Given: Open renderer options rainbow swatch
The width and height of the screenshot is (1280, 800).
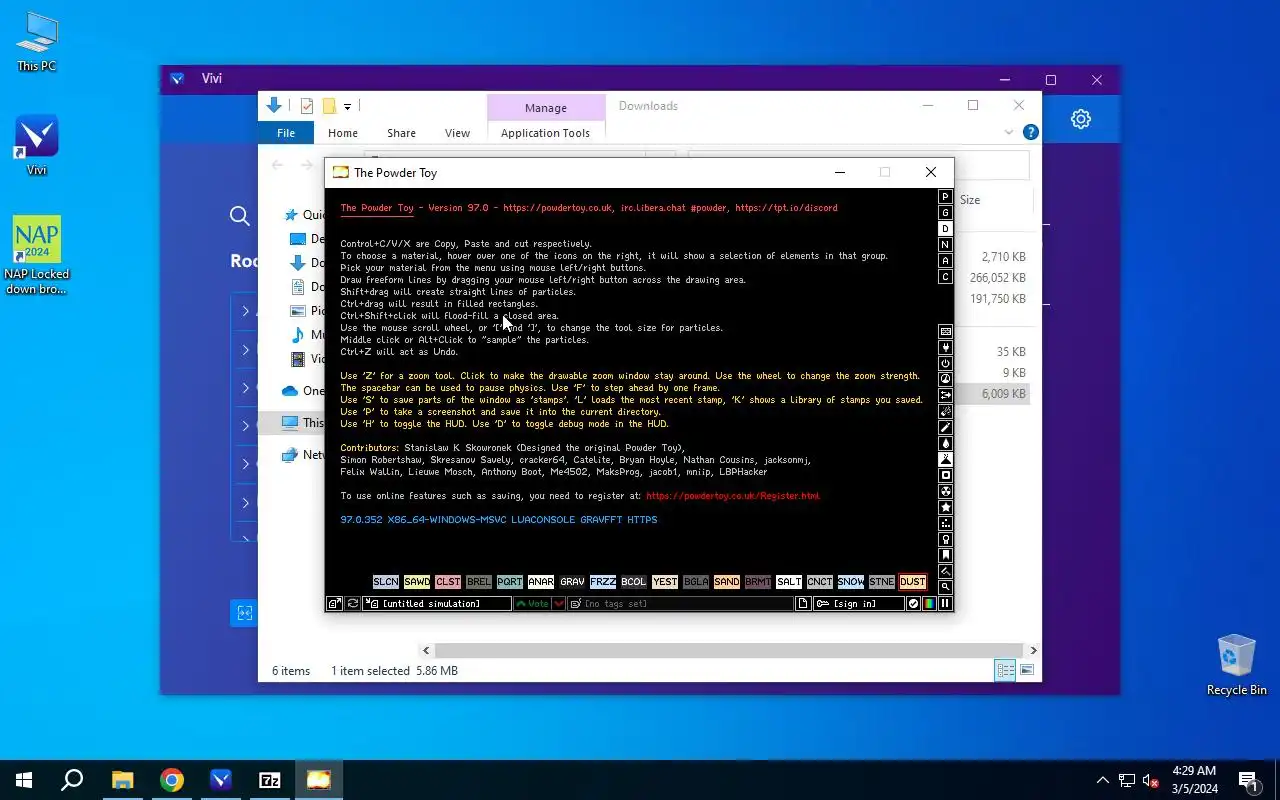Looking at the screenshot, I should tap(929, 604).
